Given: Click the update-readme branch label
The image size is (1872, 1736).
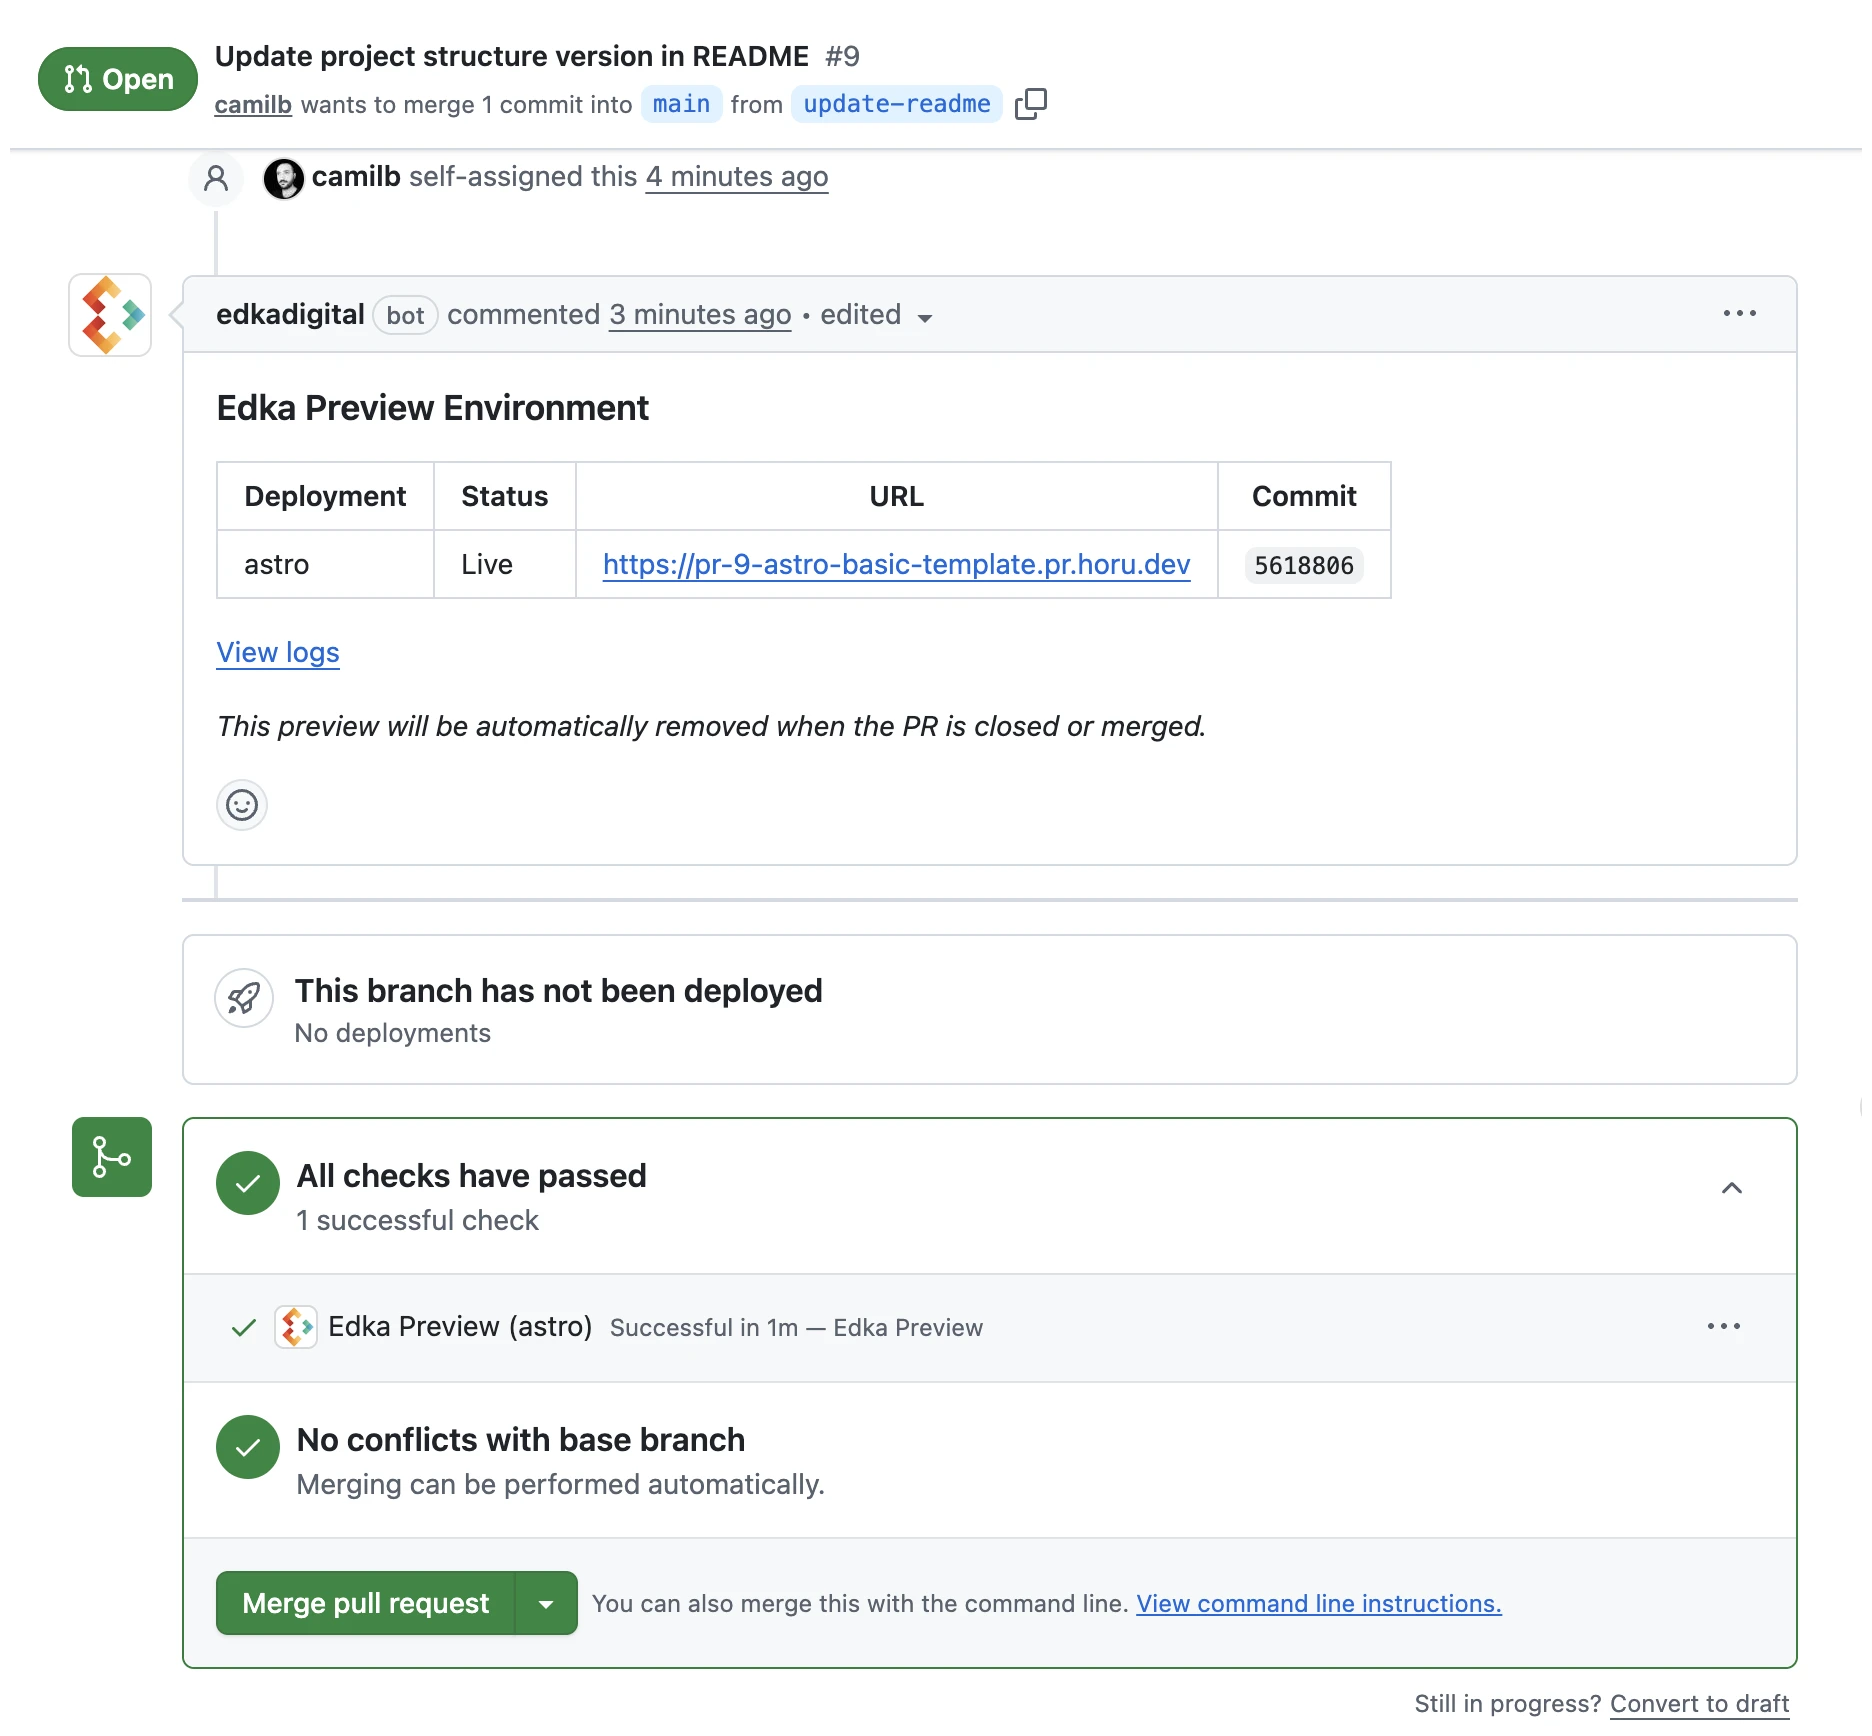Looking at the screenshot, I should (x=896, y=104).
